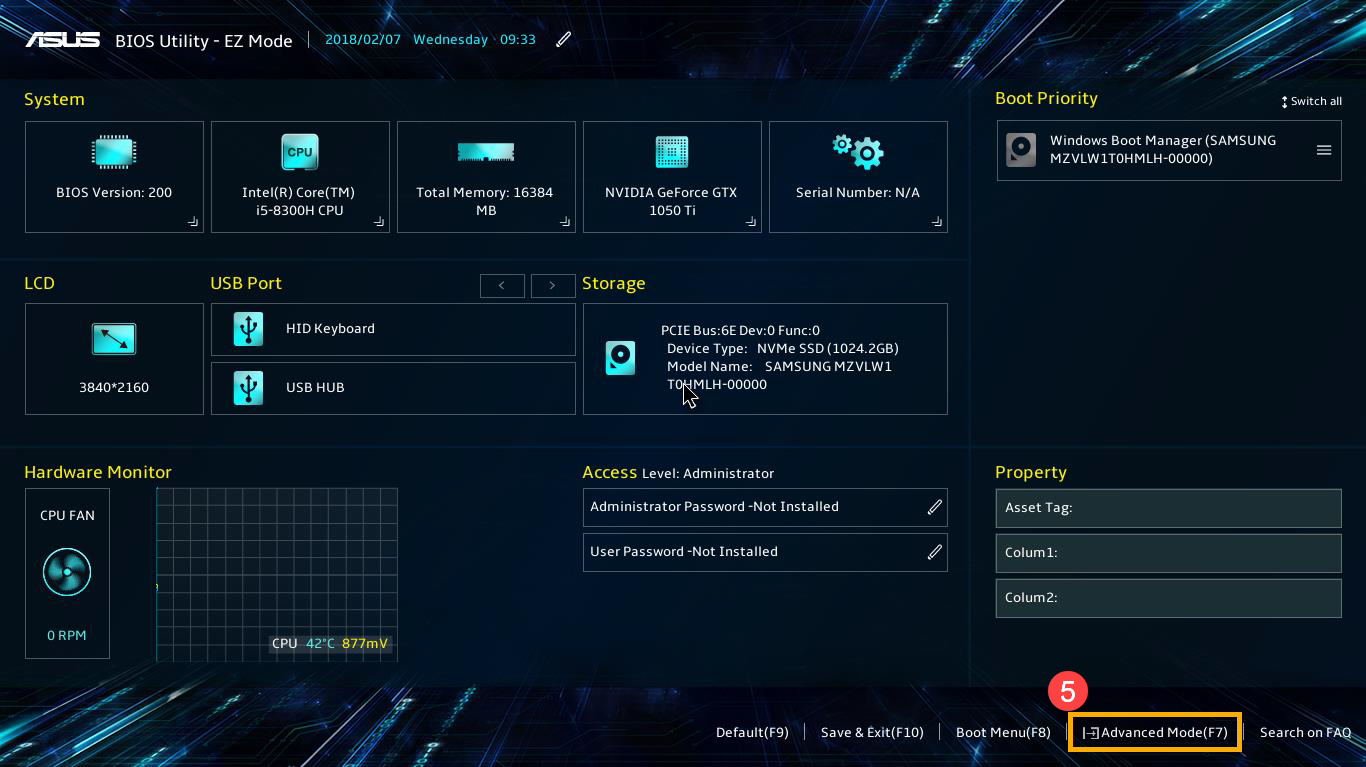Click the Asset Tag field
This screenshot has height=767, width=1366.
pos(1168,508)
